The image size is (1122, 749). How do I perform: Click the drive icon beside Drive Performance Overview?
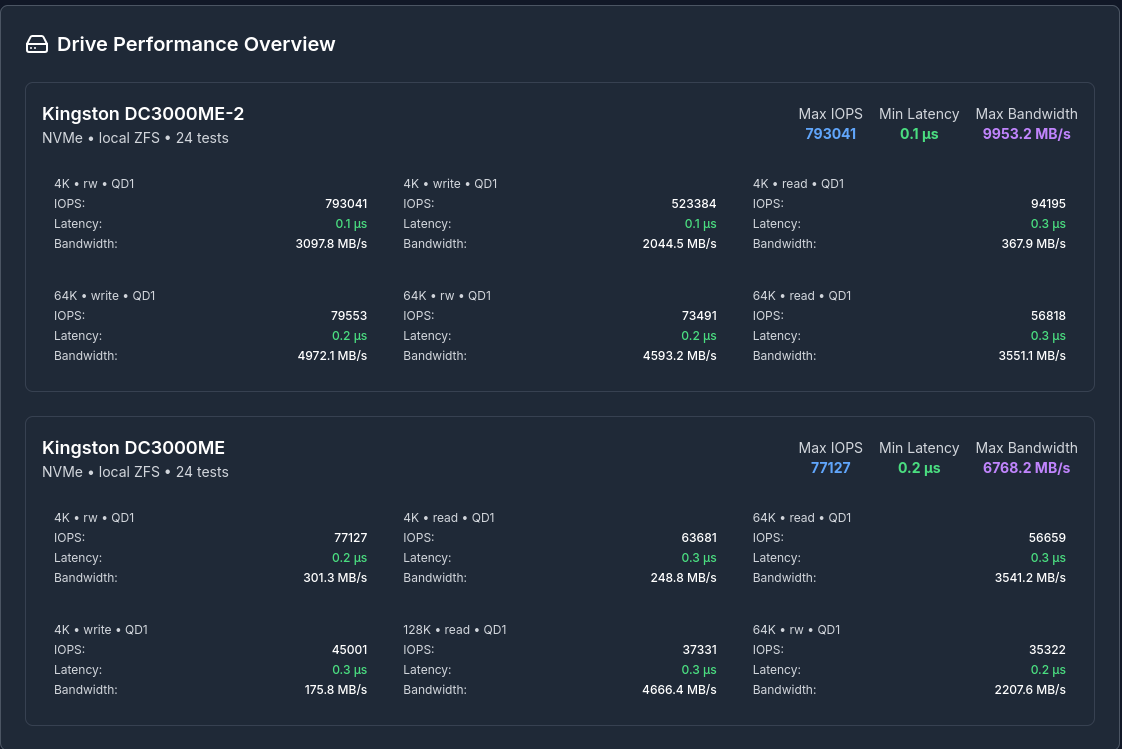(x=37, y=44)
